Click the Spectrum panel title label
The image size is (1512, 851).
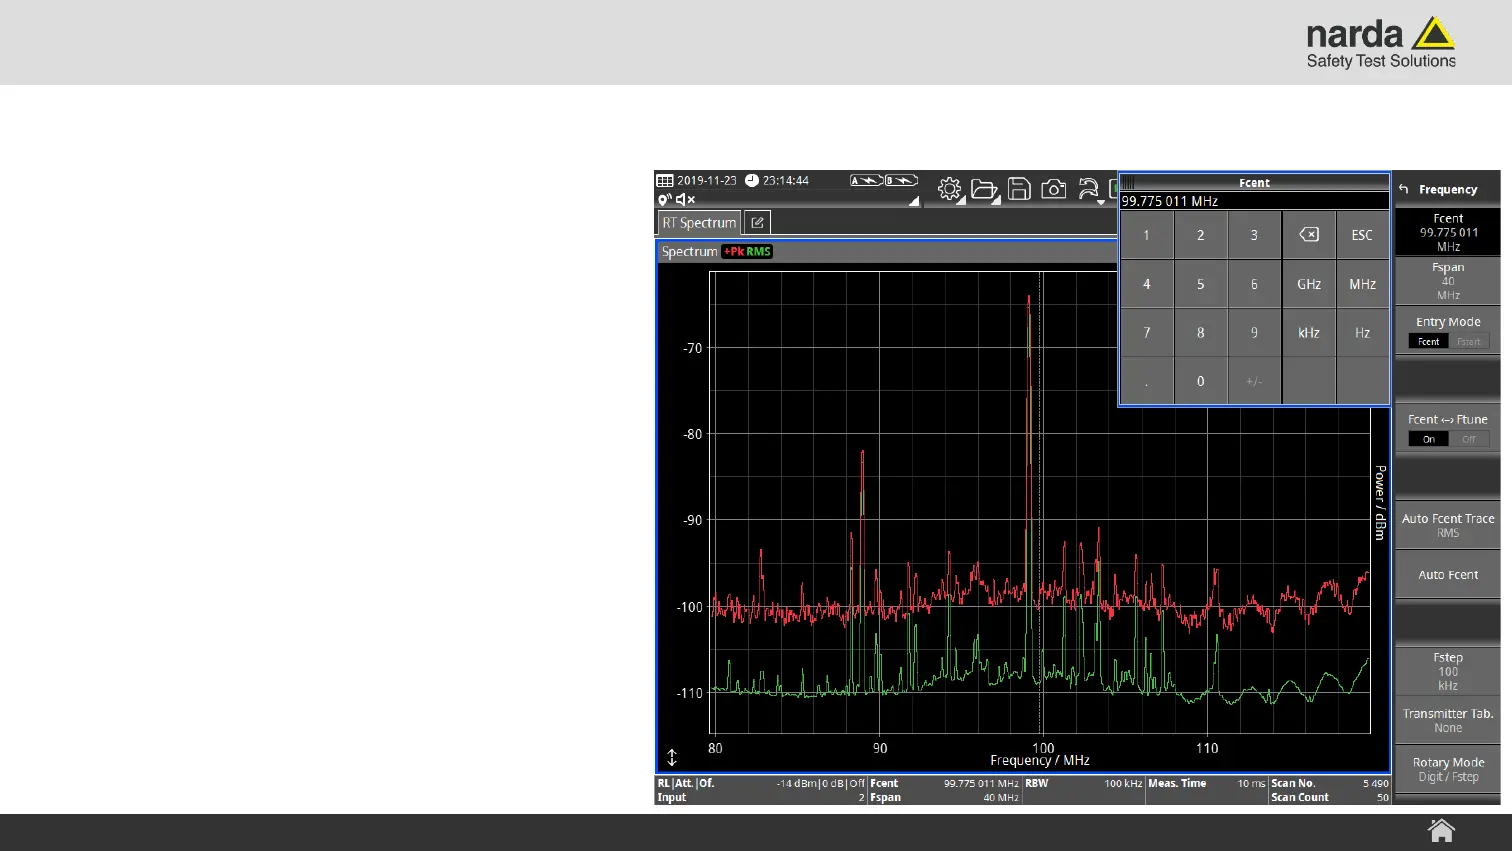point(689,252)
